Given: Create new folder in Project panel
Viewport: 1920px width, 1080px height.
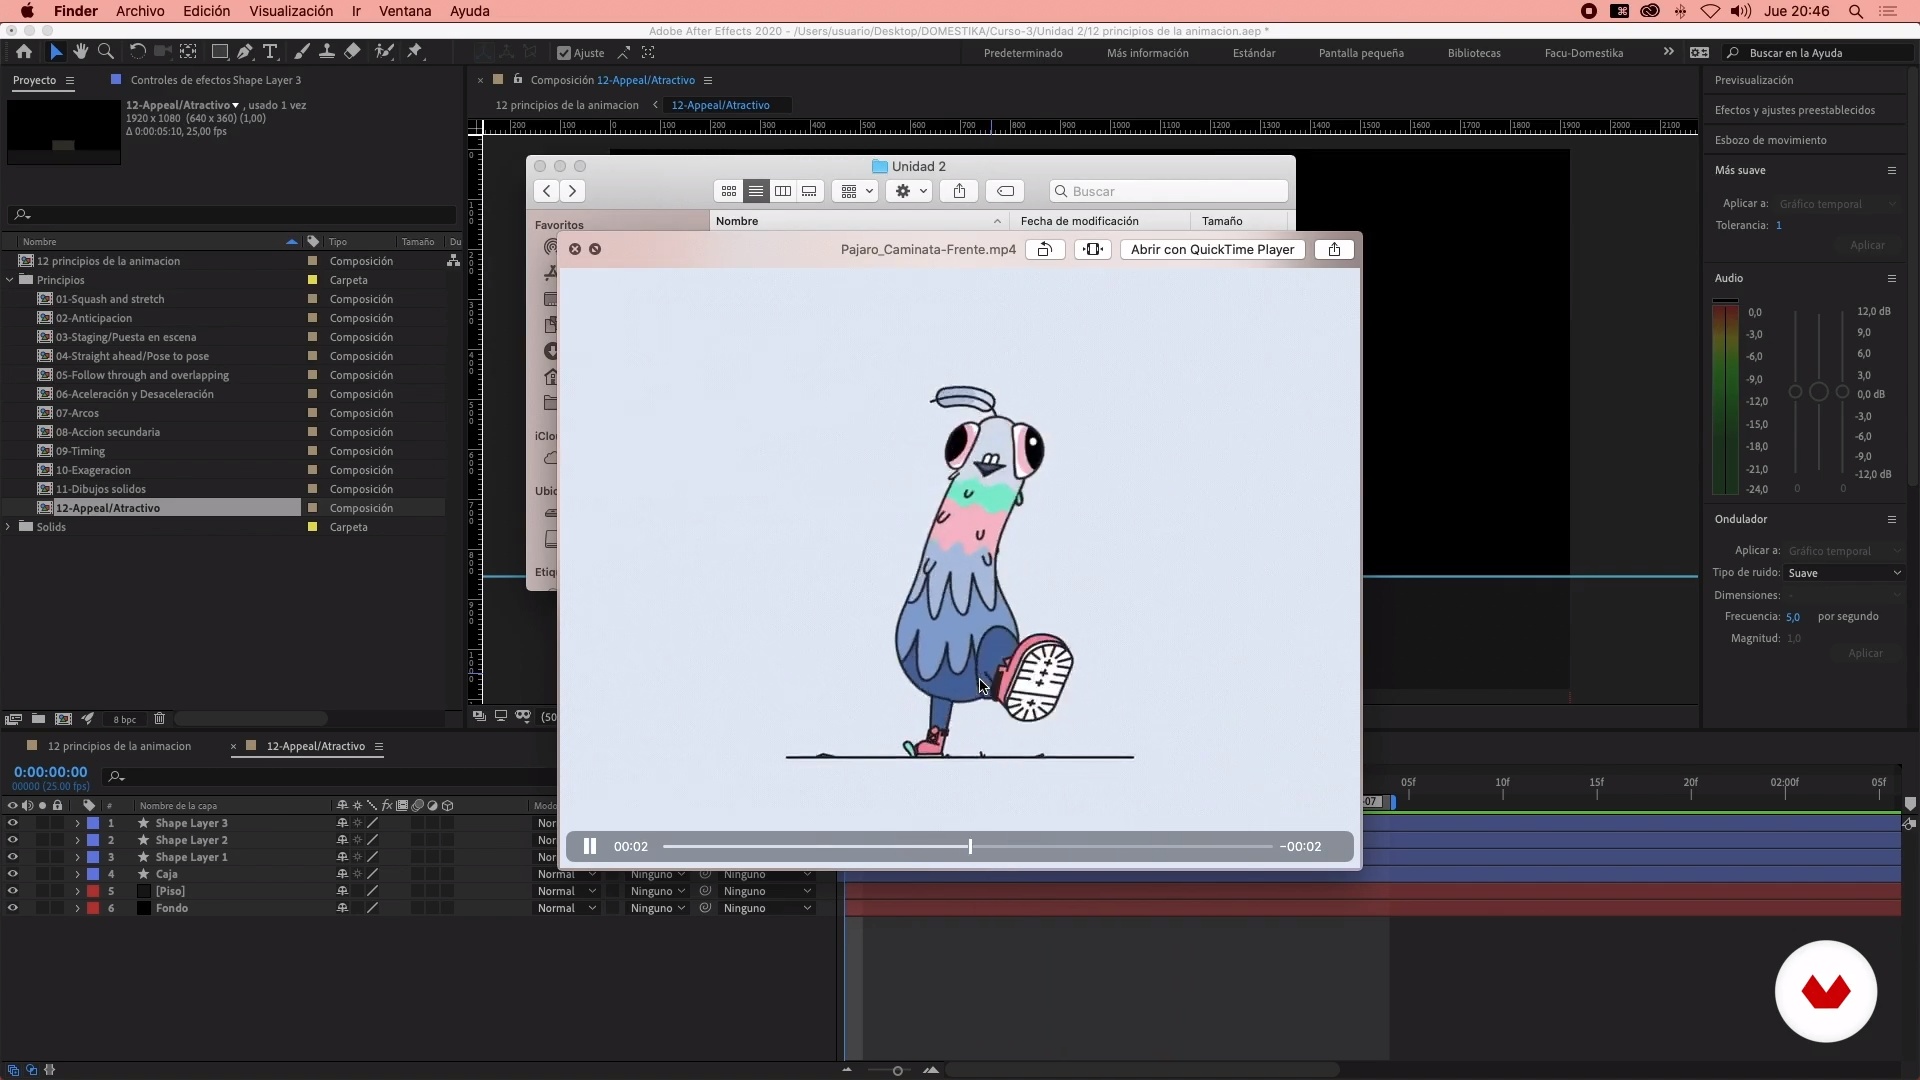Looking at the screenshot, I should coord(38,718).
